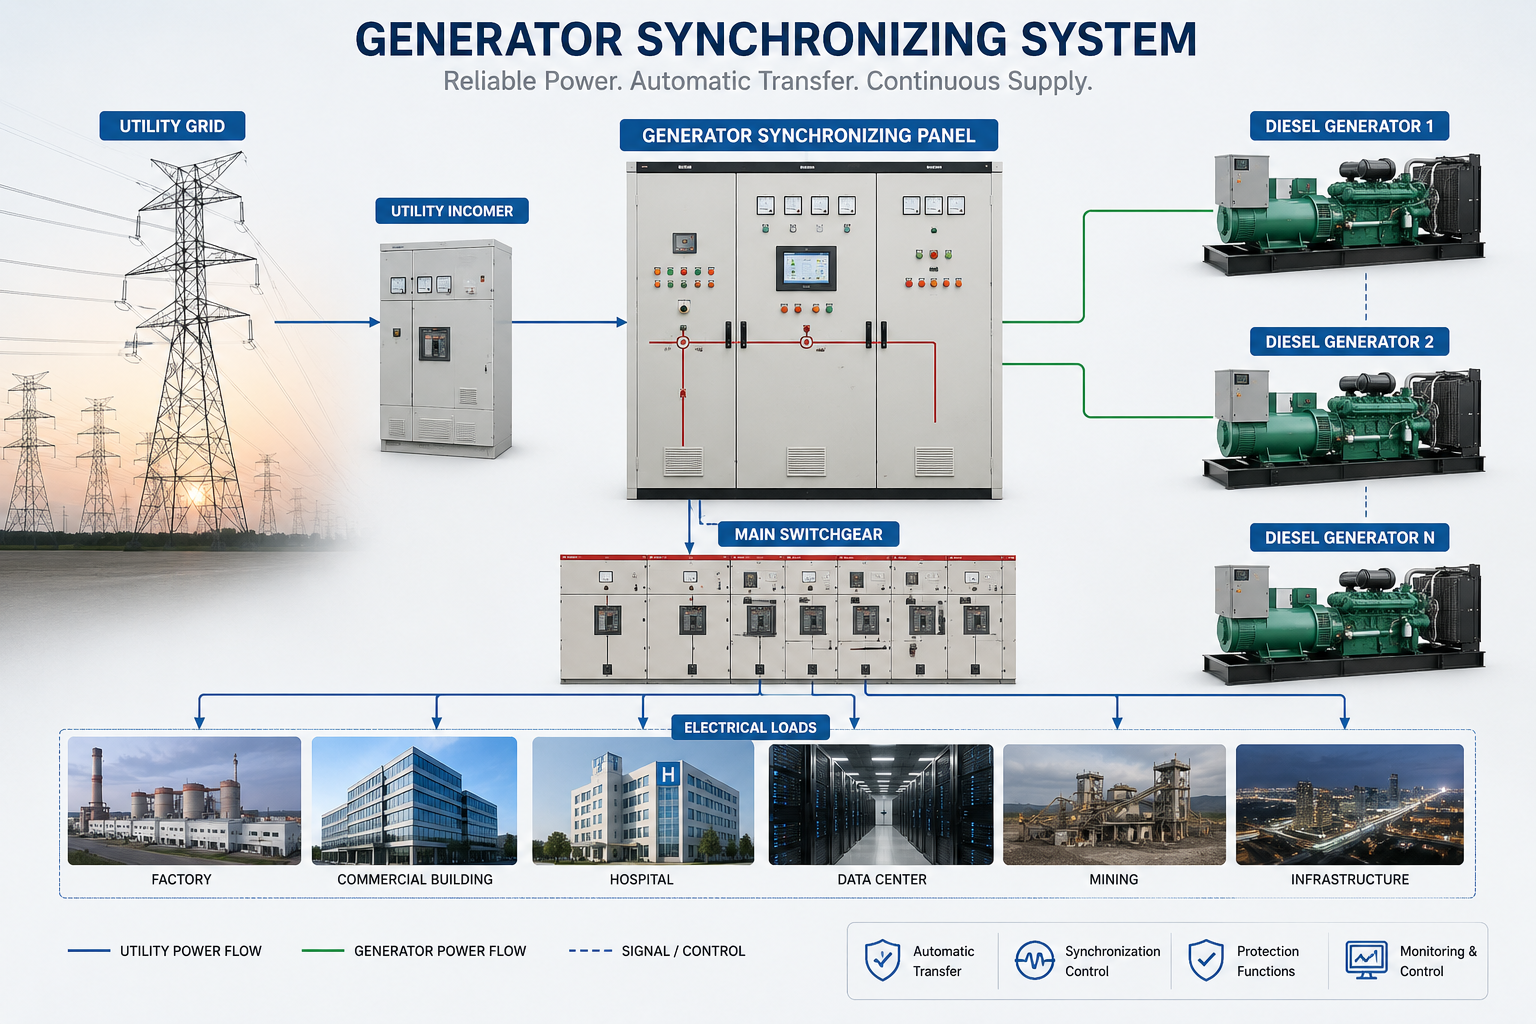Select the Factory load thumbnail
Viewport: 1536px width, 1024px height.
[184, 801]
